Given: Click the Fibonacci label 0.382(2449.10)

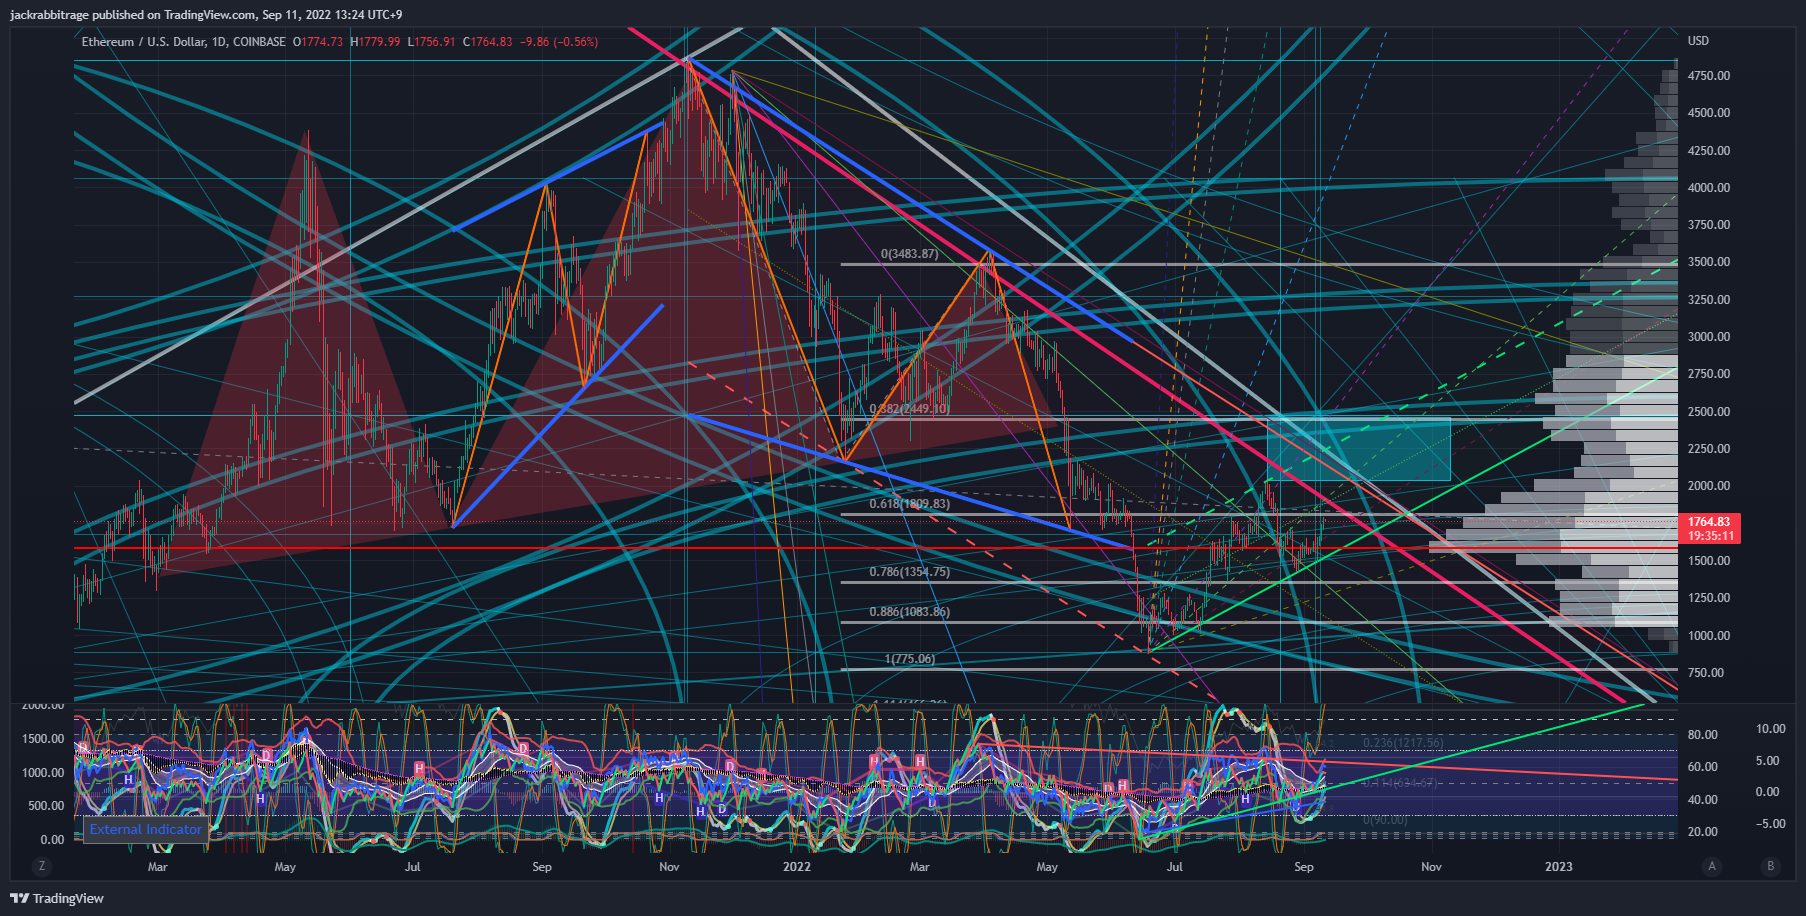Looking at the screenshot, I should coord(909,408).
